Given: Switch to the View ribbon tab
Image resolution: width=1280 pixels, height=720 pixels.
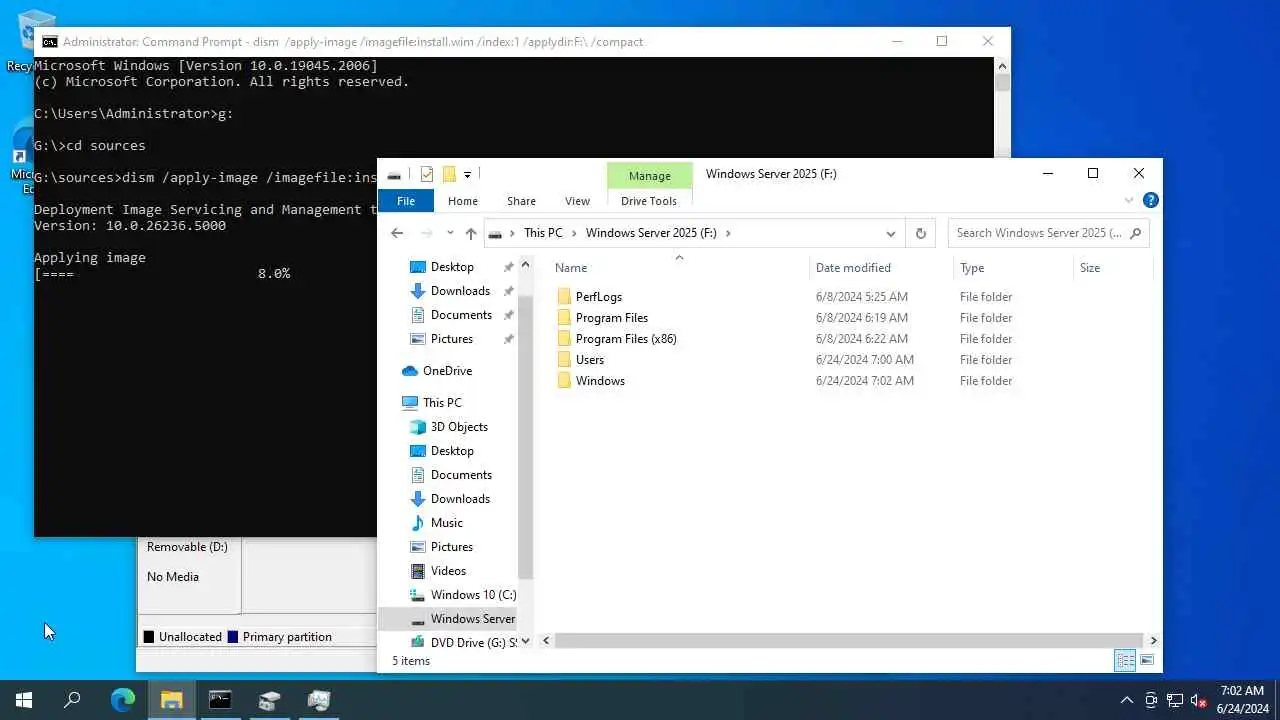Looking at the screenshot, I should click(x=577, y=201).
